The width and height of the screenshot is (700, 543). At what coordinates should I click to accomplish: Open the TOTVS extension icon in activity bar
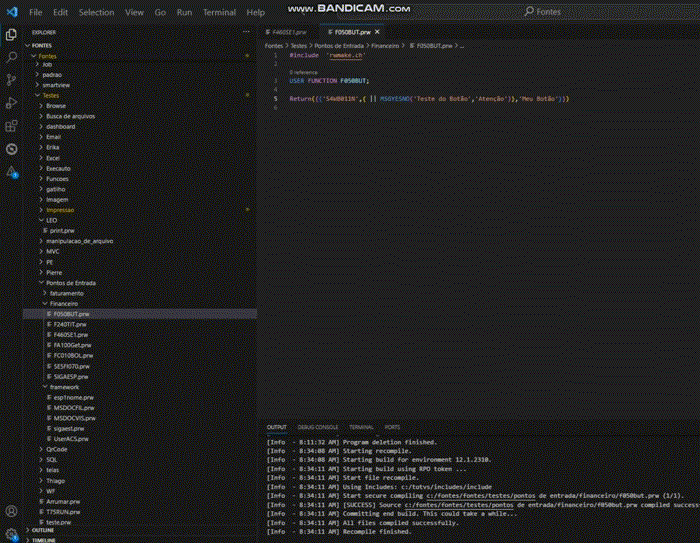click(12, 149)
